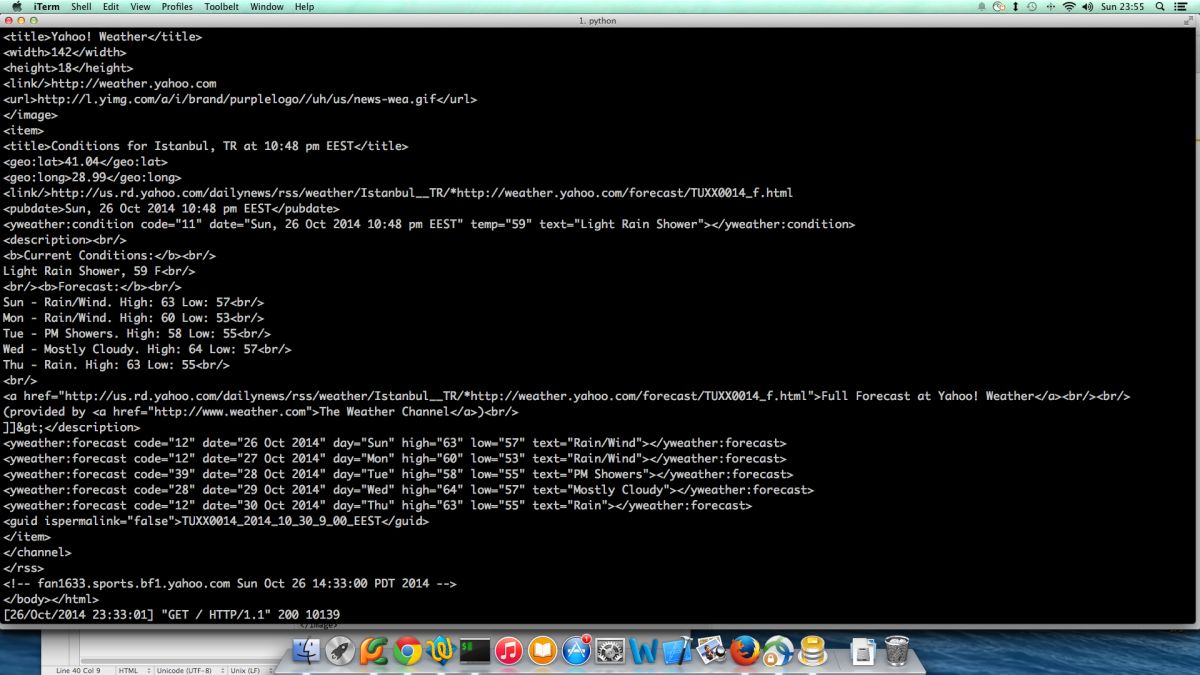Click the yweather:condition code="11" line
Screen dimensions: 1200x675
[429, 224]
